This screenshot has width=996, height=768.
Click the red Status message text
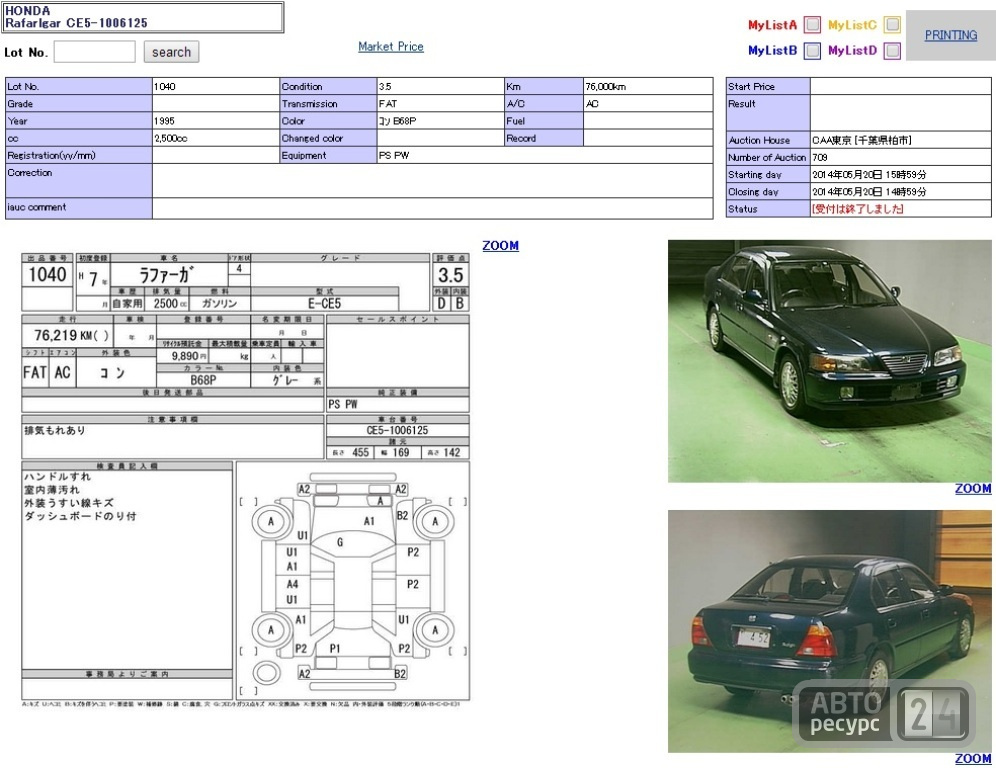(x=858, y=208)
